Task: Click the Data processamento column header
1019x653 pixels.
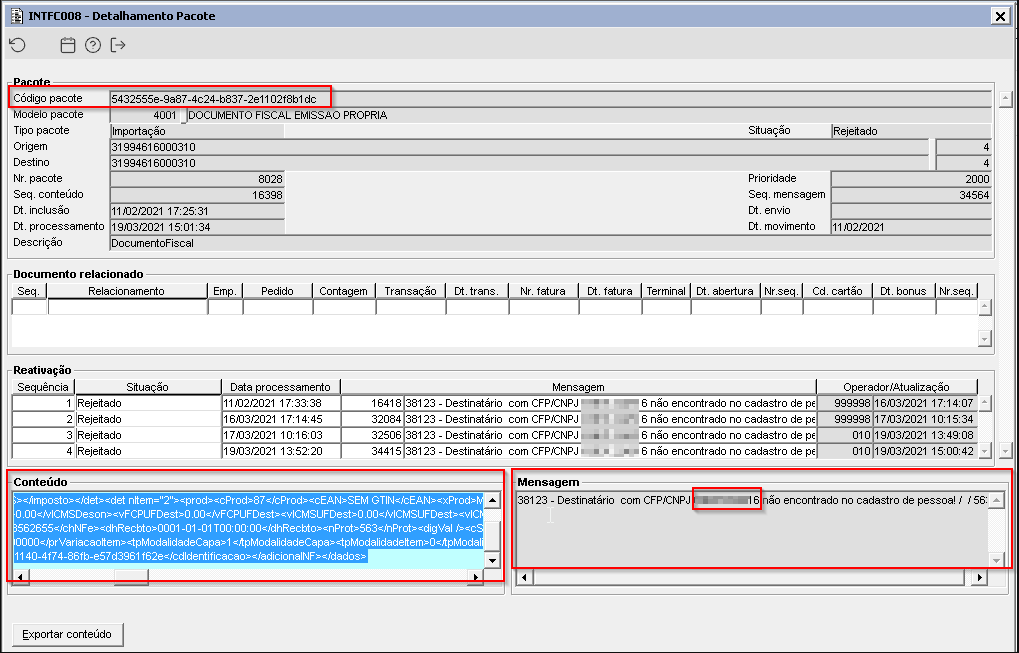Action: coord(280,387)
